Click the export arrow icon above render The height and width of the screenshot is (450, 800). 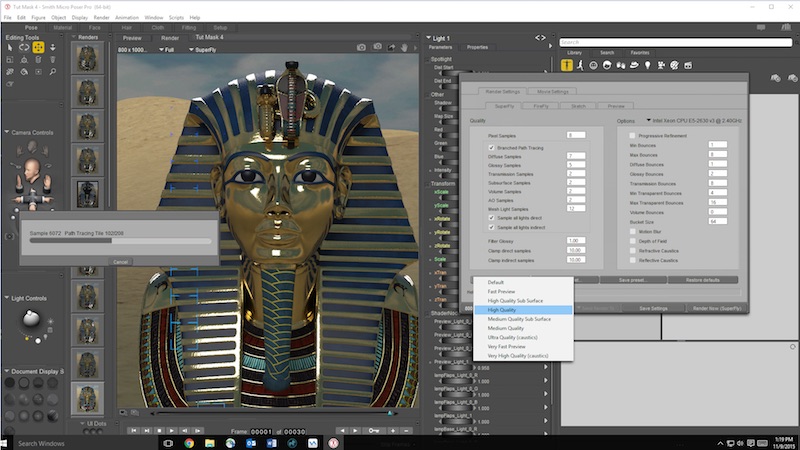coord(391,47)
